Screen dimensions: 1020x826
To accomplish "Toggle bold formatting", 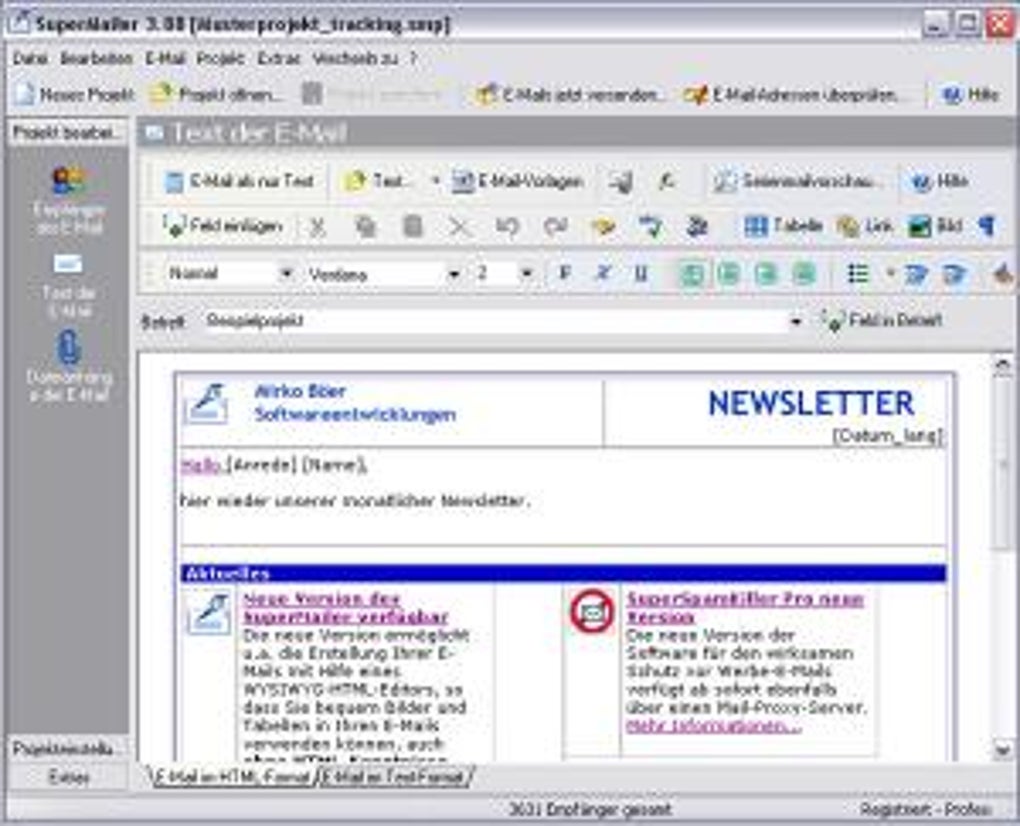I will (x=563, y=270).
